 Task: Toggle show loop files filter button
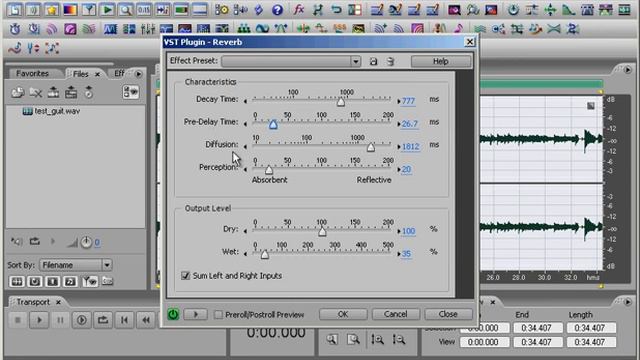(35, 282)
